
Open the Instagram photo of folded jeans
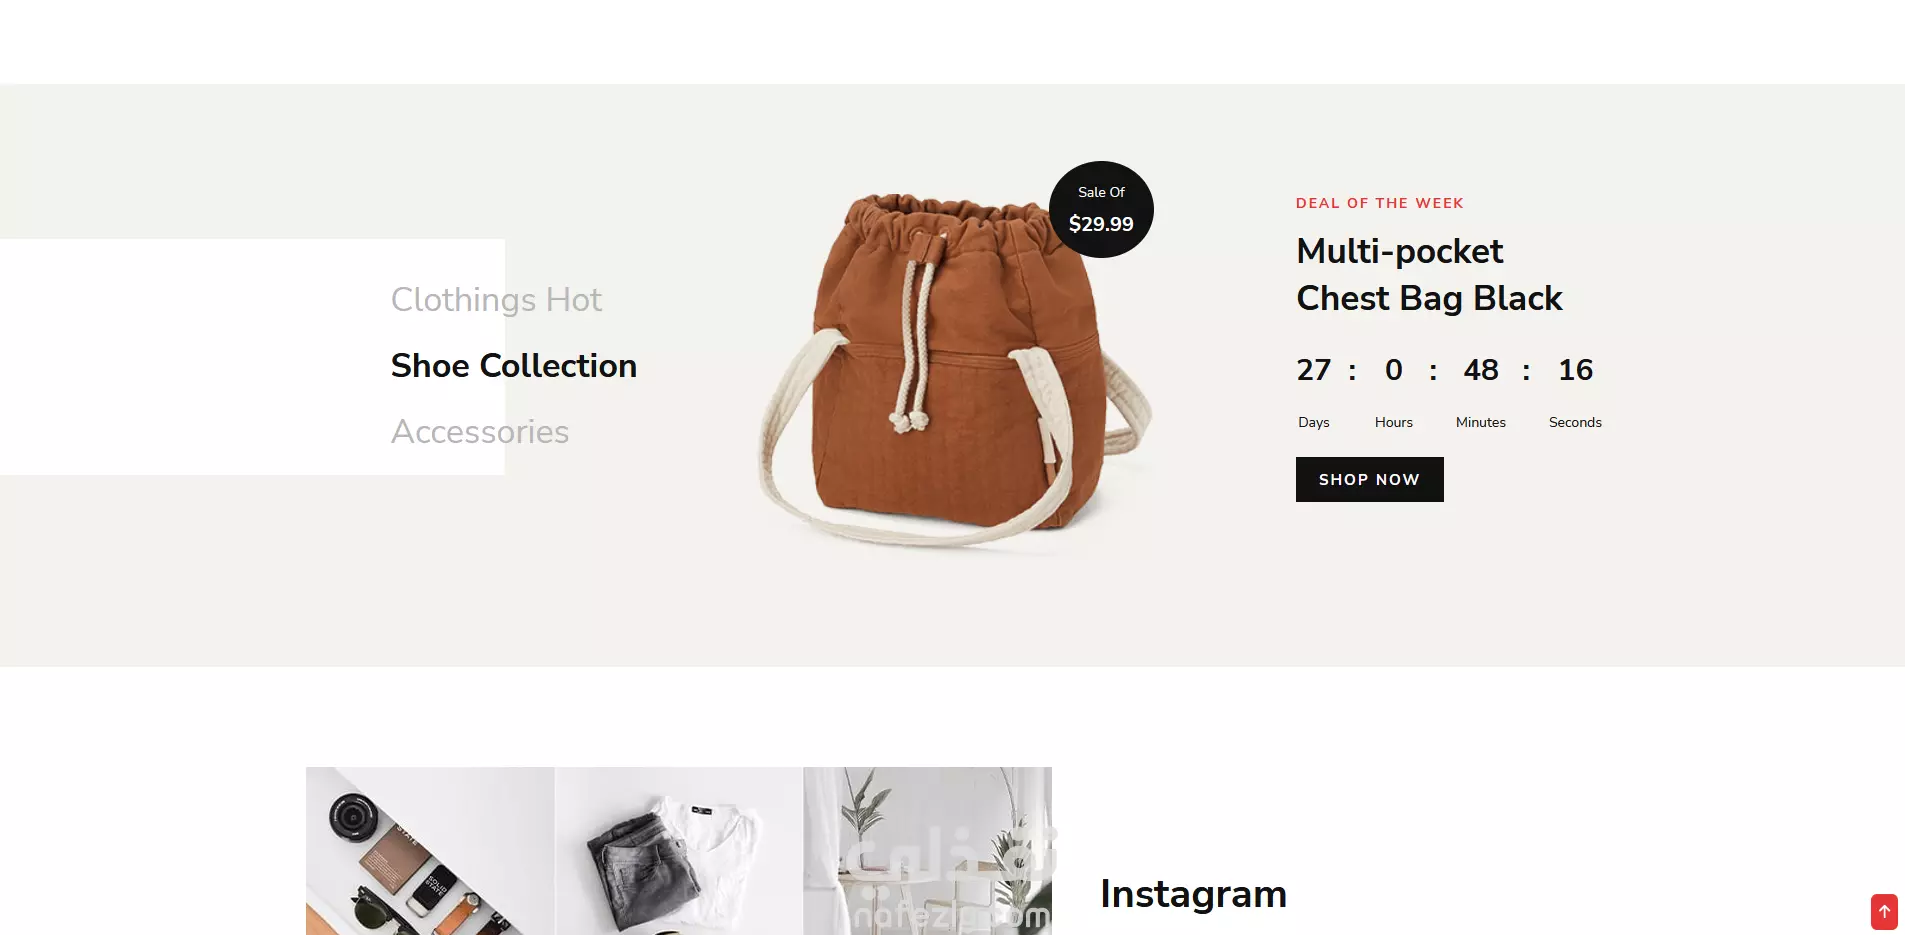coord(679,851)
